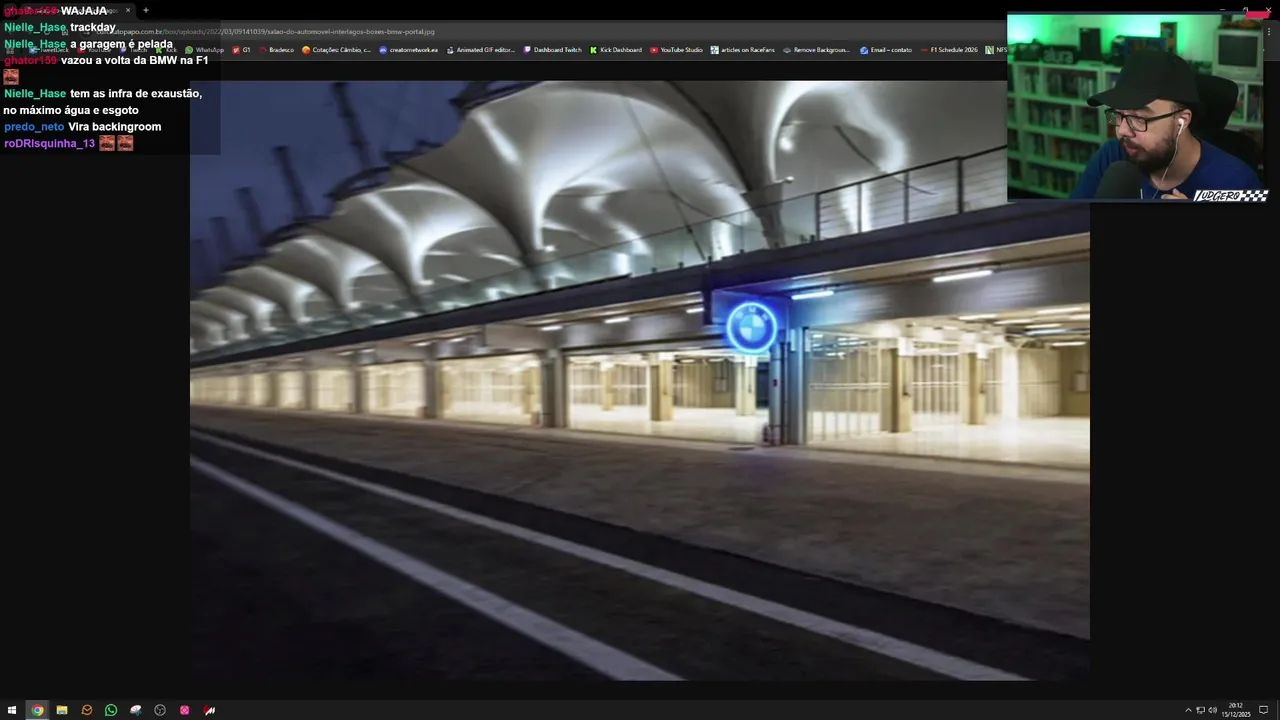
Task: Click the chat username predo_neto
Action: tap(34, 127)
